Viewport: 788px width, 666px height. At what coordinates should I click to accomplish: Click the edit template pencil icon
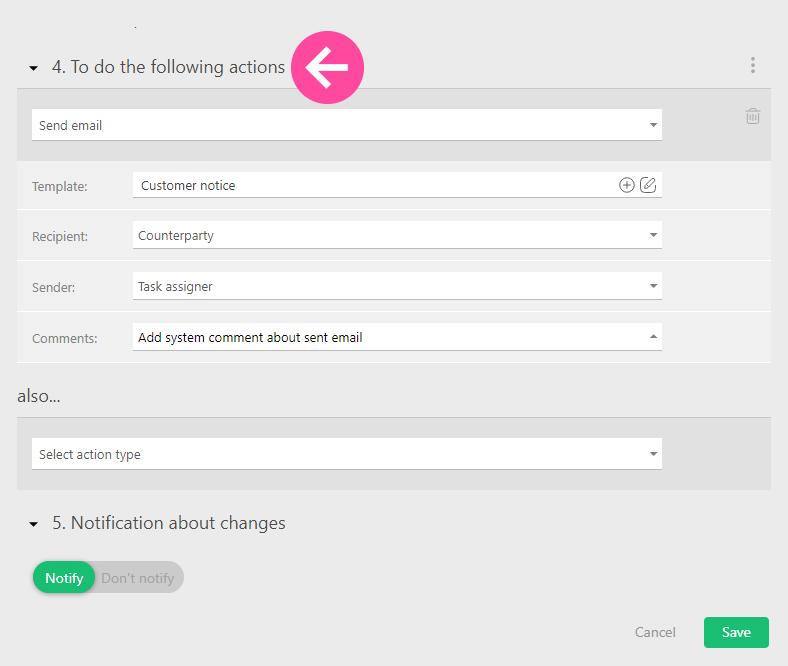pyautogui.click(x=648, y=185)
